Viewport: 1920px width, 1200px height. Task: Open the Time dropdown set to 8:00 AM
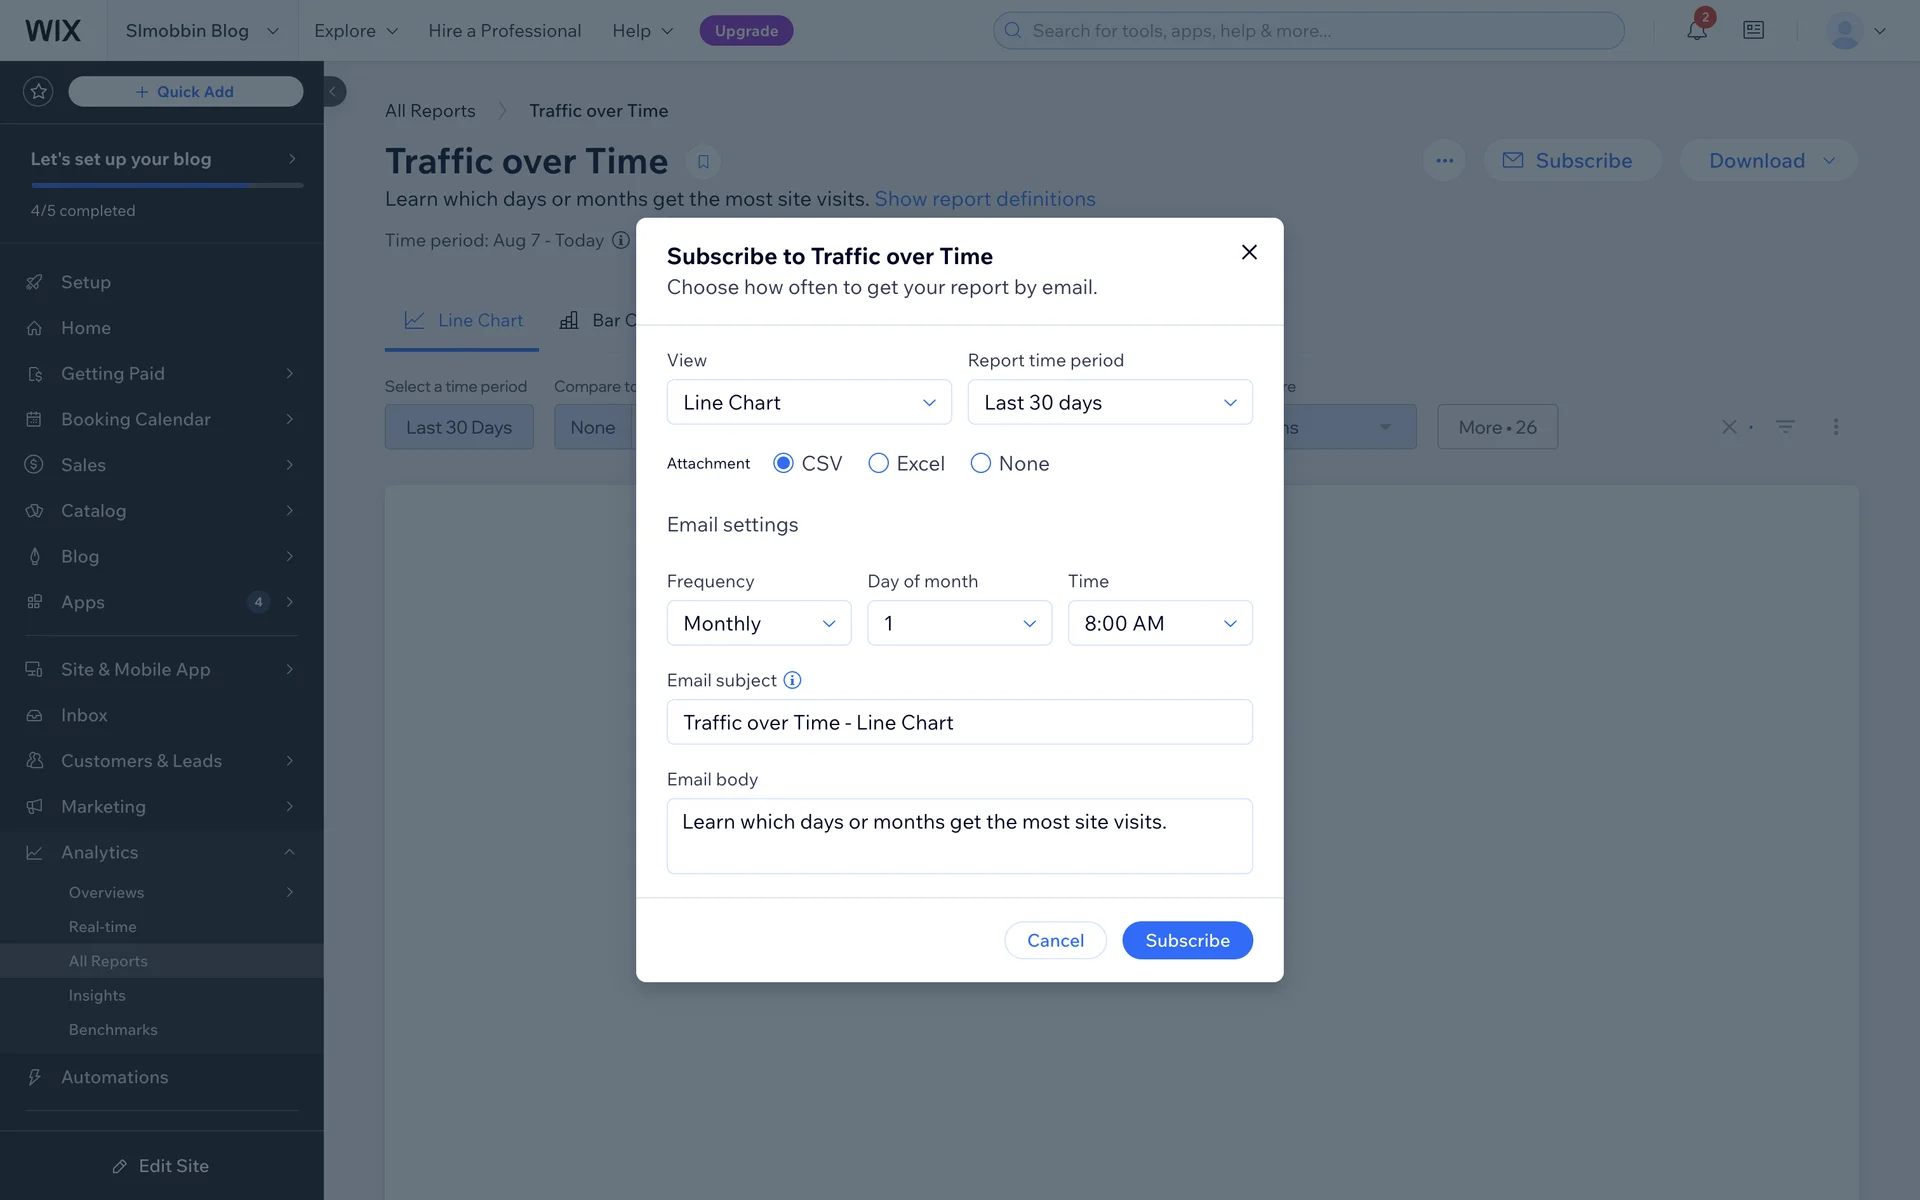tap(1160, 623)
